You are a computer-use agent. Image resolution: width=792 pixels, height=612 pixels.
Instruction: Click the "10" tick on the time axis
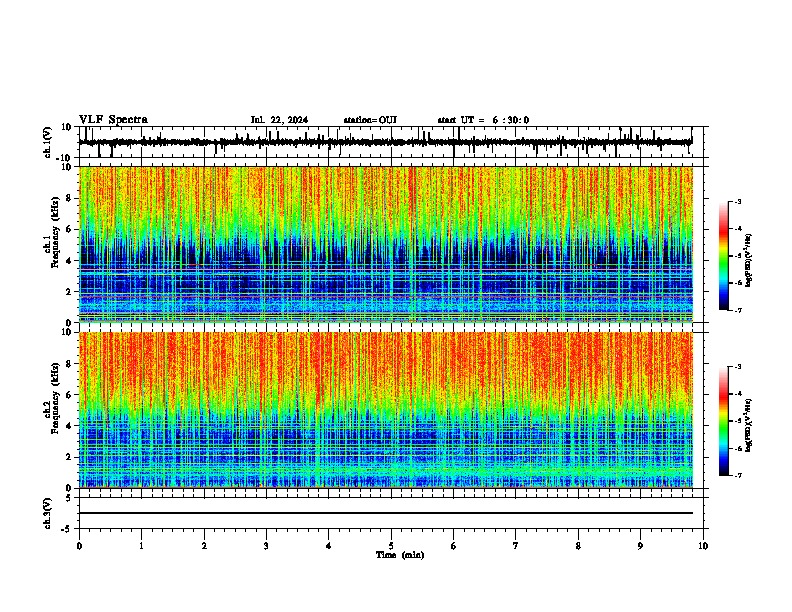point(703,546)
